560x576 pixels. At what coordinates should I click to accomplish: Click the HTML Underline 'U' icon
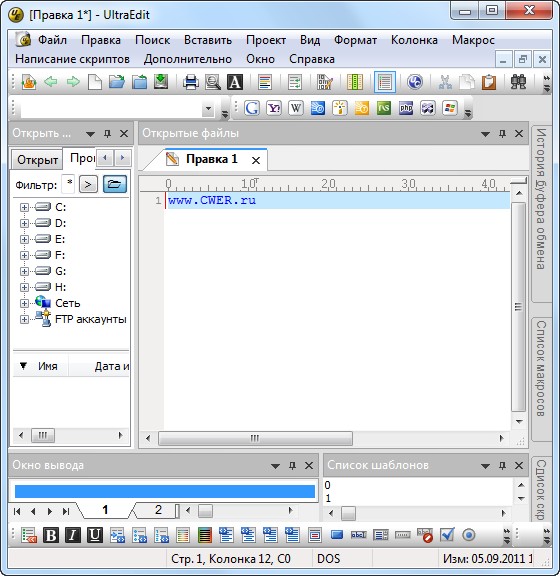(x=95, y=535)
